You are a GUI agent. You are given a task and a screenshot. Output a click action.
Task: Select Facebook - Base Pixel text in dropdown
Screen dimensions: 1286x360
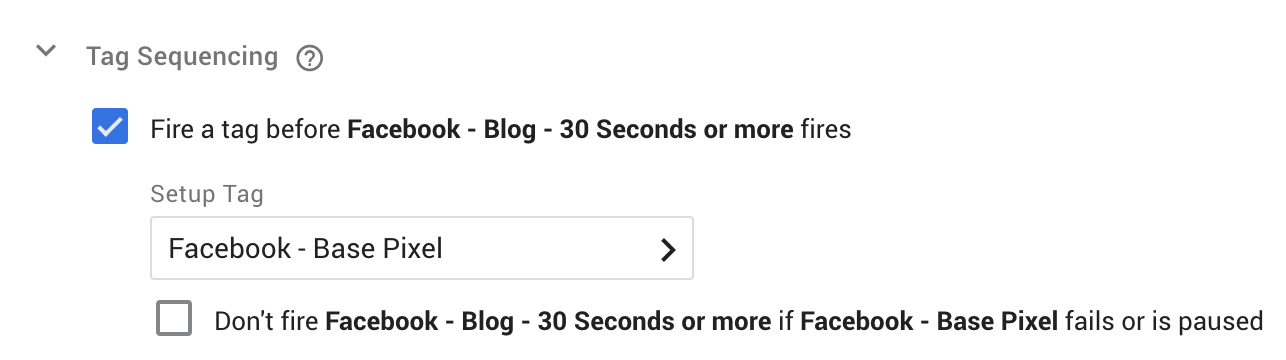pos(305,248)
